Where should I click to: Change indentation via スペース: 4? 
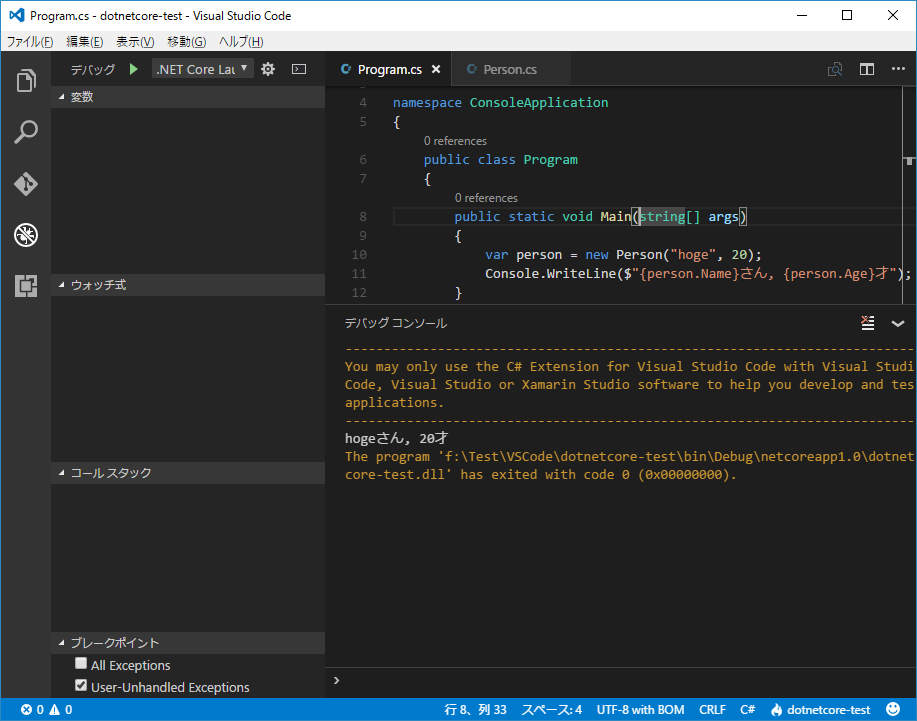coord(551,709)
